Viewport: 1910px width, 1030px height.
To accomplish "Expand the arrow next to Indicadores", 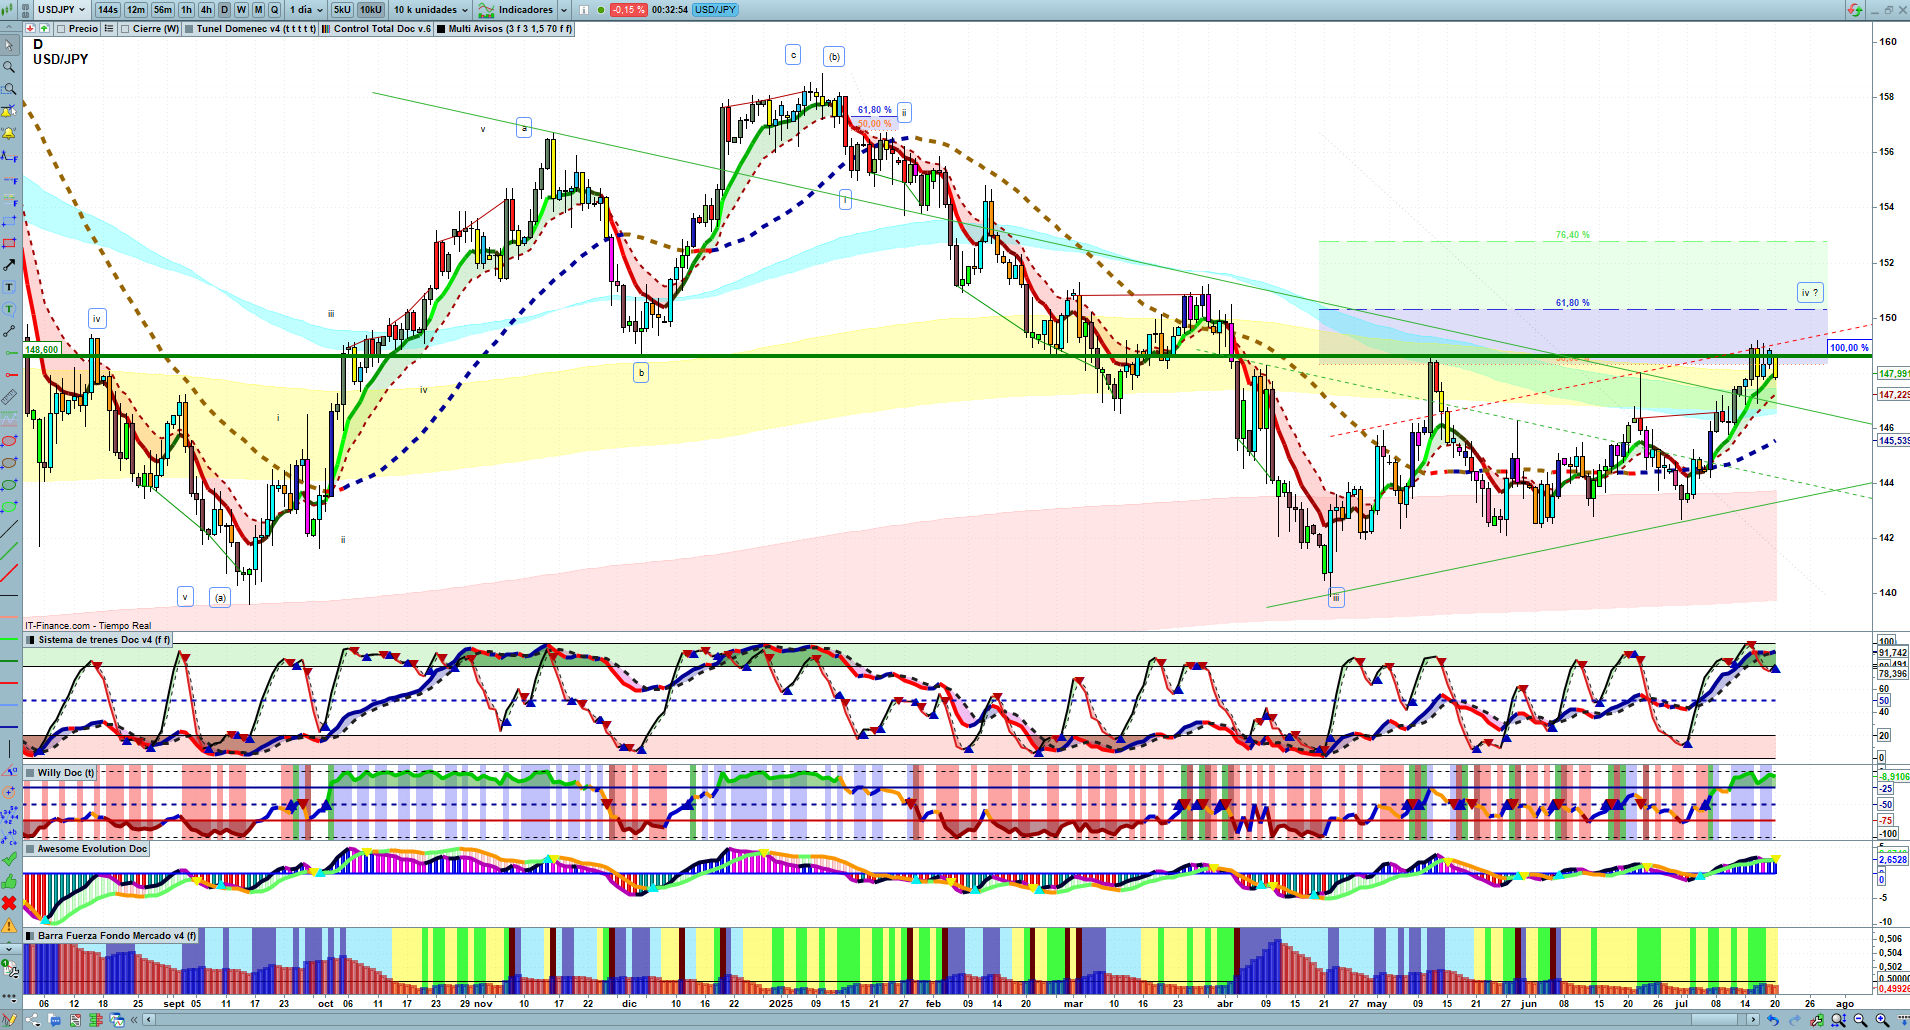I will coord(564,10).
